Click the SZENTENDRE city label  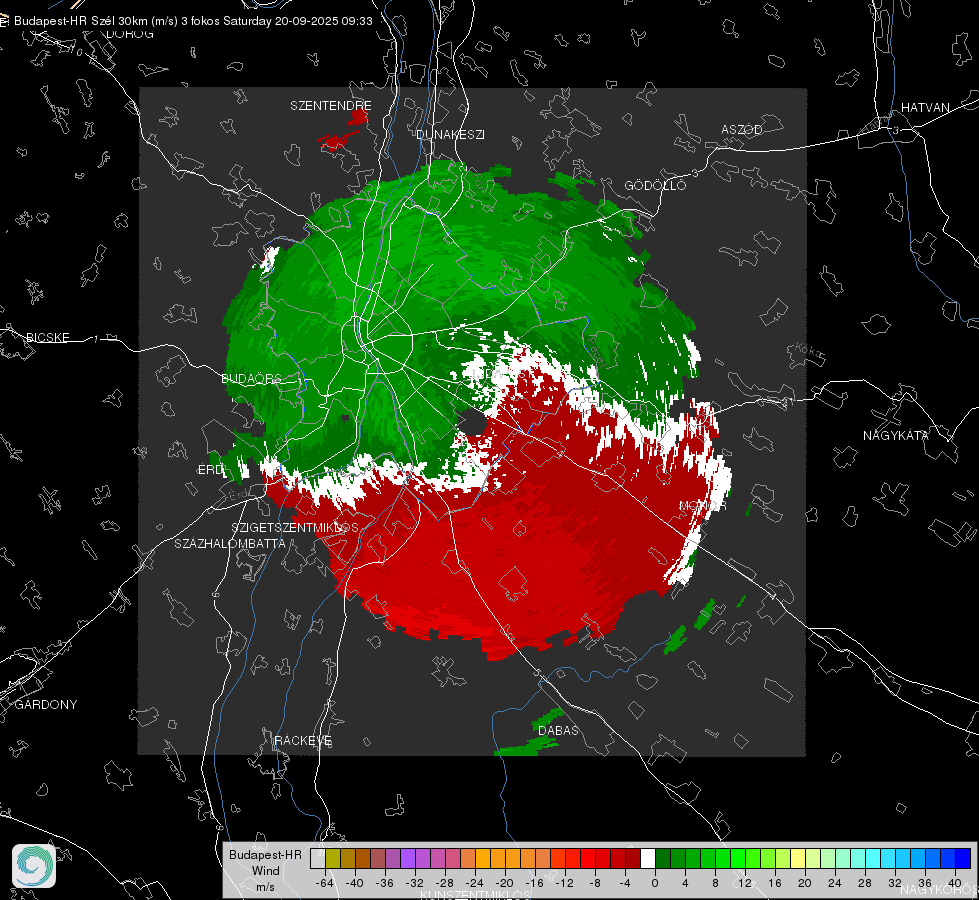coord(331,106)
